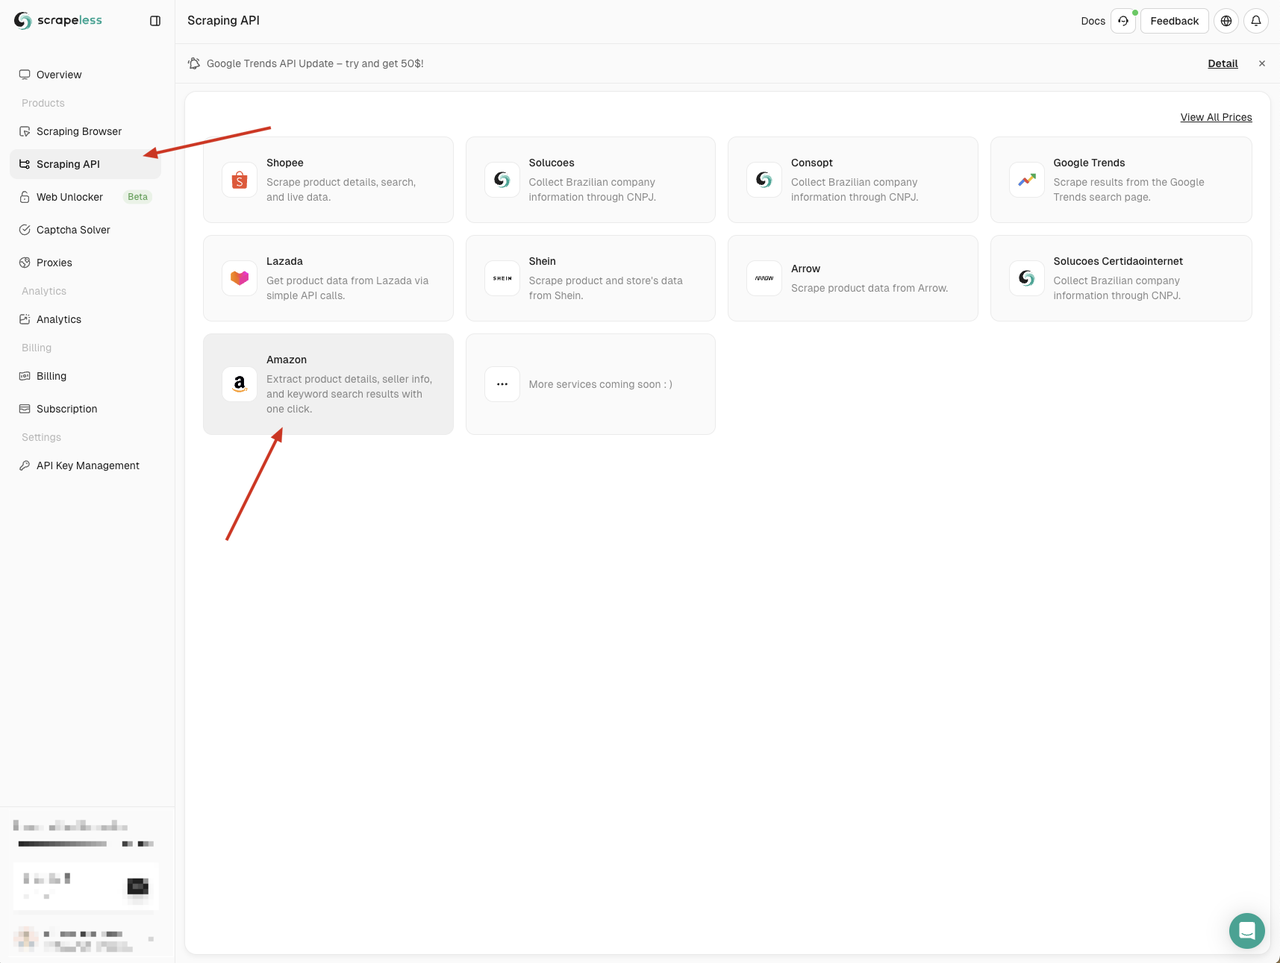Click View All Prices link
This screenshot has height=963, width=1280.
(x=1216, y=118)
